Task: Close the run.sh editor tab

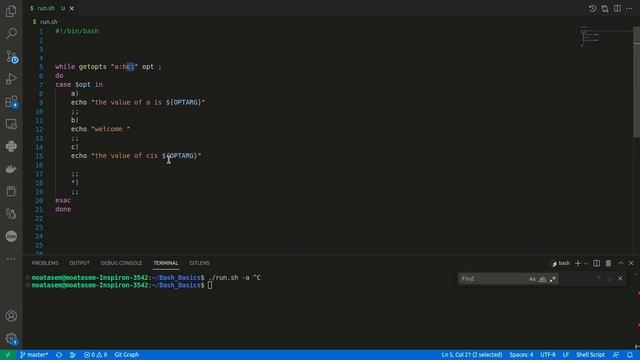Action: (72, 9)
